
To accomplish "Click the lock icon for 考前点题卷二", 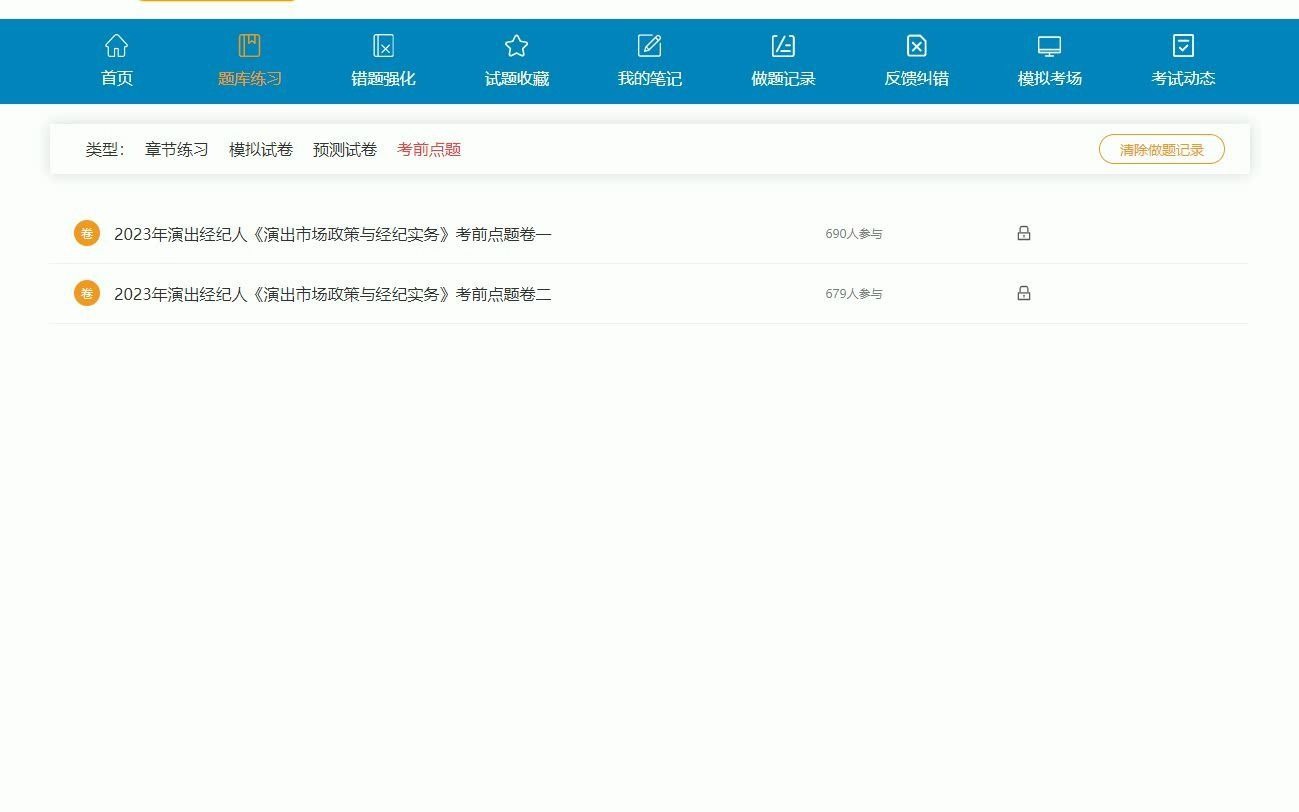I will 1024,293.
